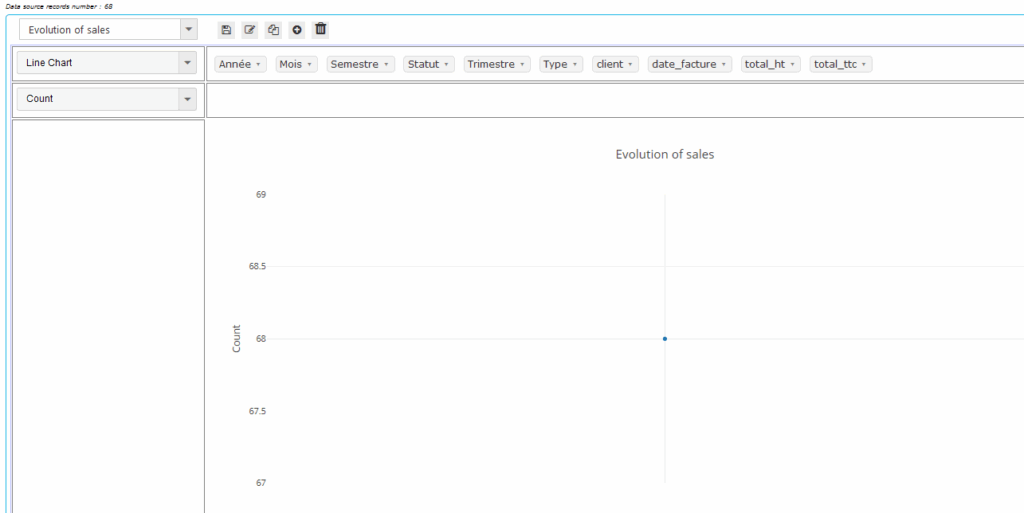Click the Data source records number text
The height and width of the screenshot is (513, 1024).
[x=59, y=6]
